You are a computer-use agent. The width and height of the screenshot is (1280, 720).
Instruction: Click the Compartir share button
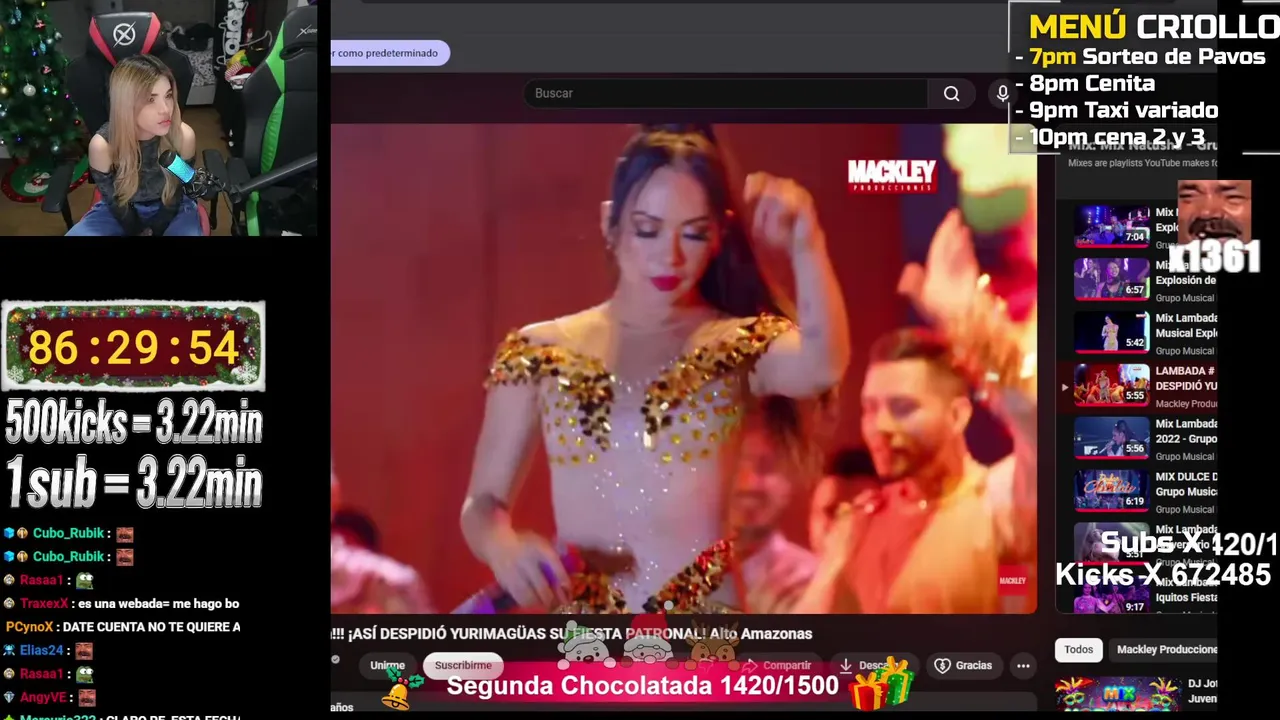tap(777, 665)
